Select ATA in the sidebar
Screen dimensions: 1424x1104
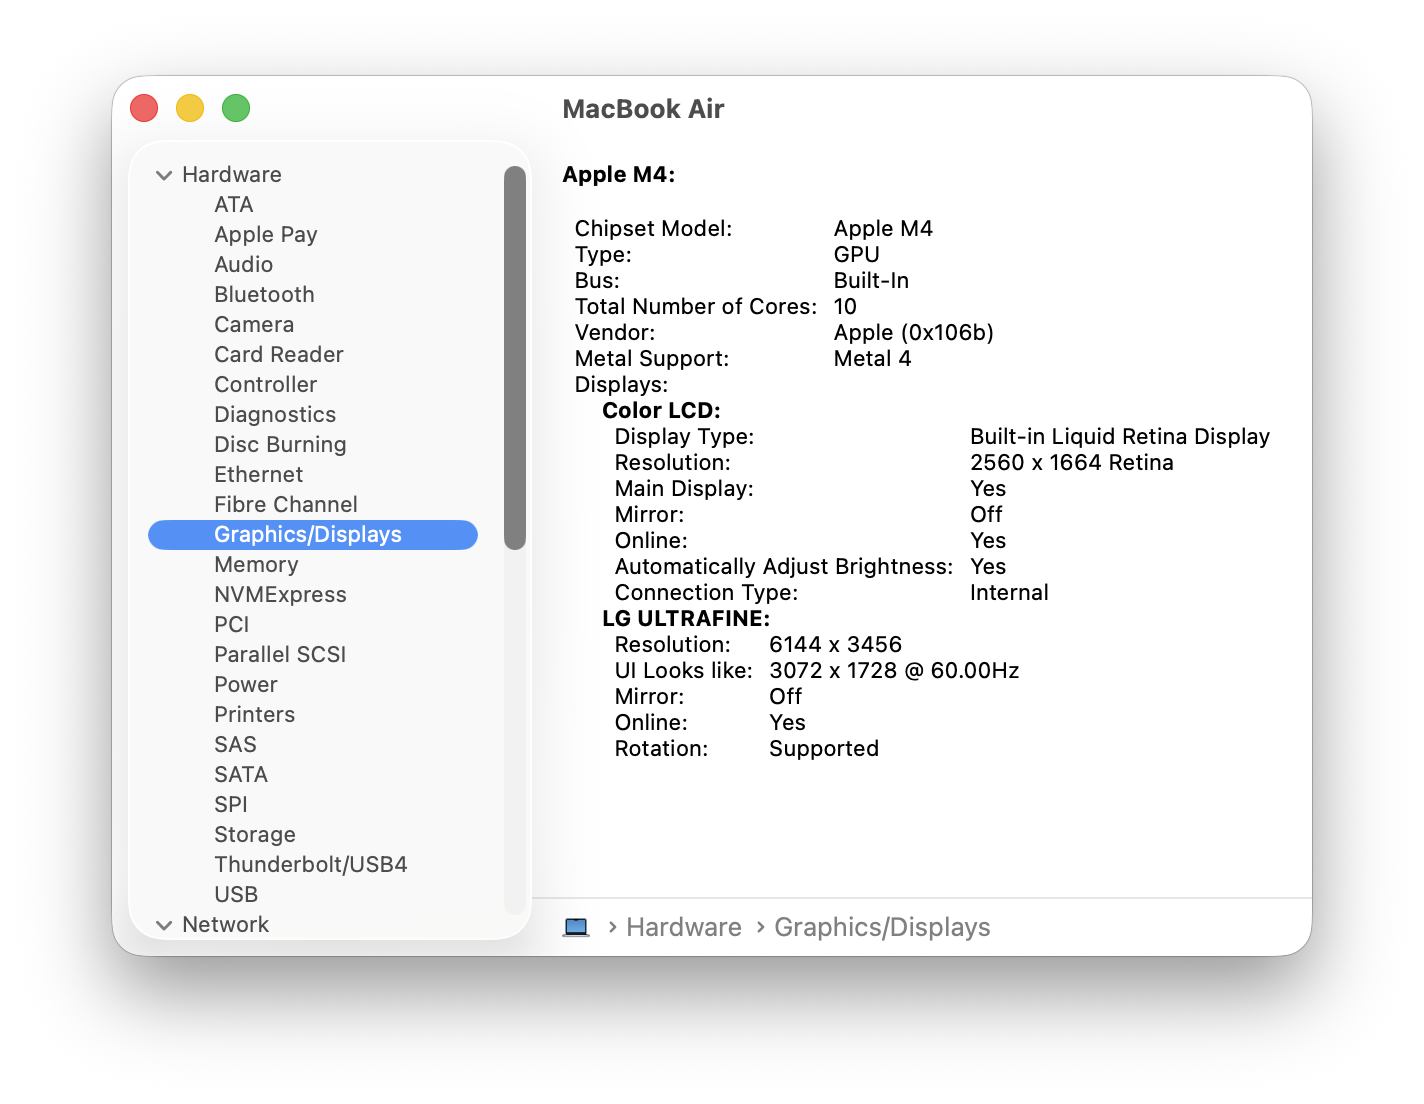(233, 204)
